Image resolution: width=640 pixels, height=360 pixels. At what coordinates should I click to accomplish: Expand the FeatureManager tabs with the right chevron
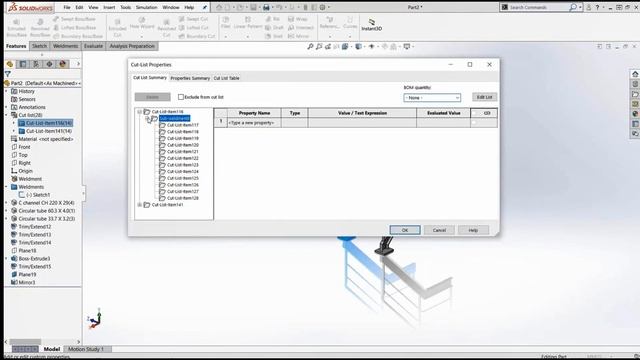(x=78, y=64)
